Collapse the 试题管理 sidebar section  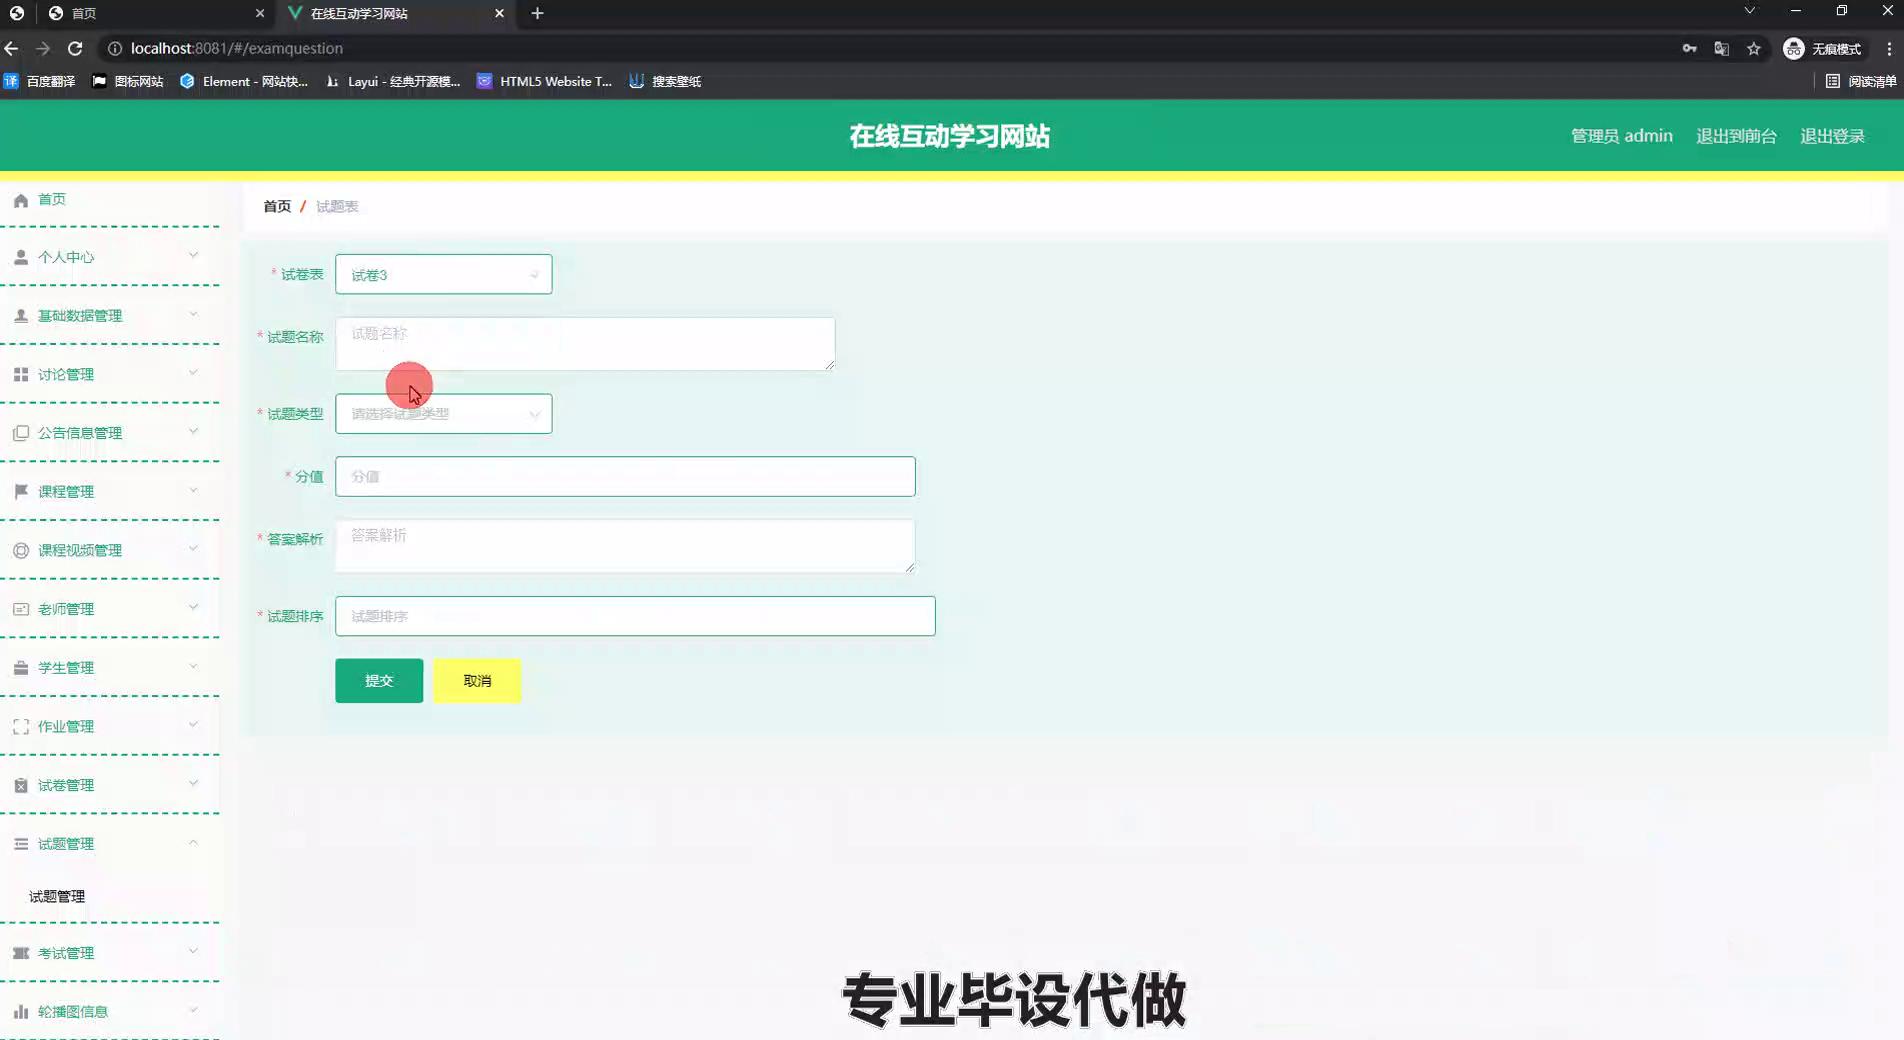point(108,844)
